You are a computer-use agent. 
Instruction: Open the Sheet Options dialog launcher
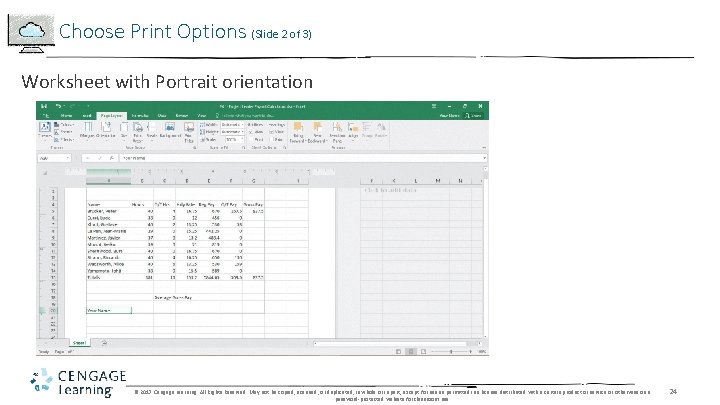tap(285, 148)
